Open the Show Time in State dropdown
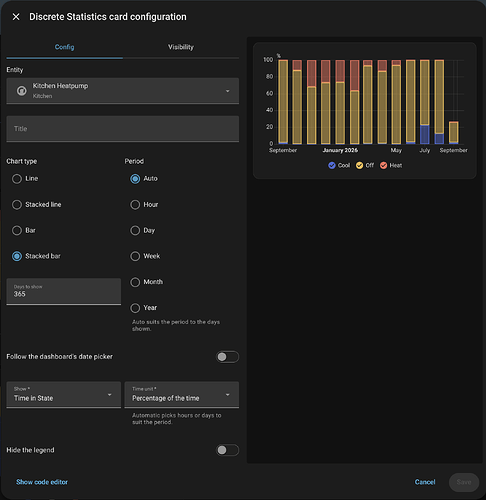 [x=64, y=394]
